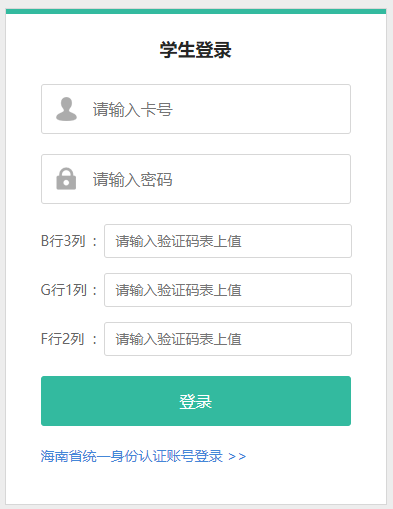Select the G行1列 verification code input
The width and height of the screenshot is (393, 509).
(x=228, y=290)
